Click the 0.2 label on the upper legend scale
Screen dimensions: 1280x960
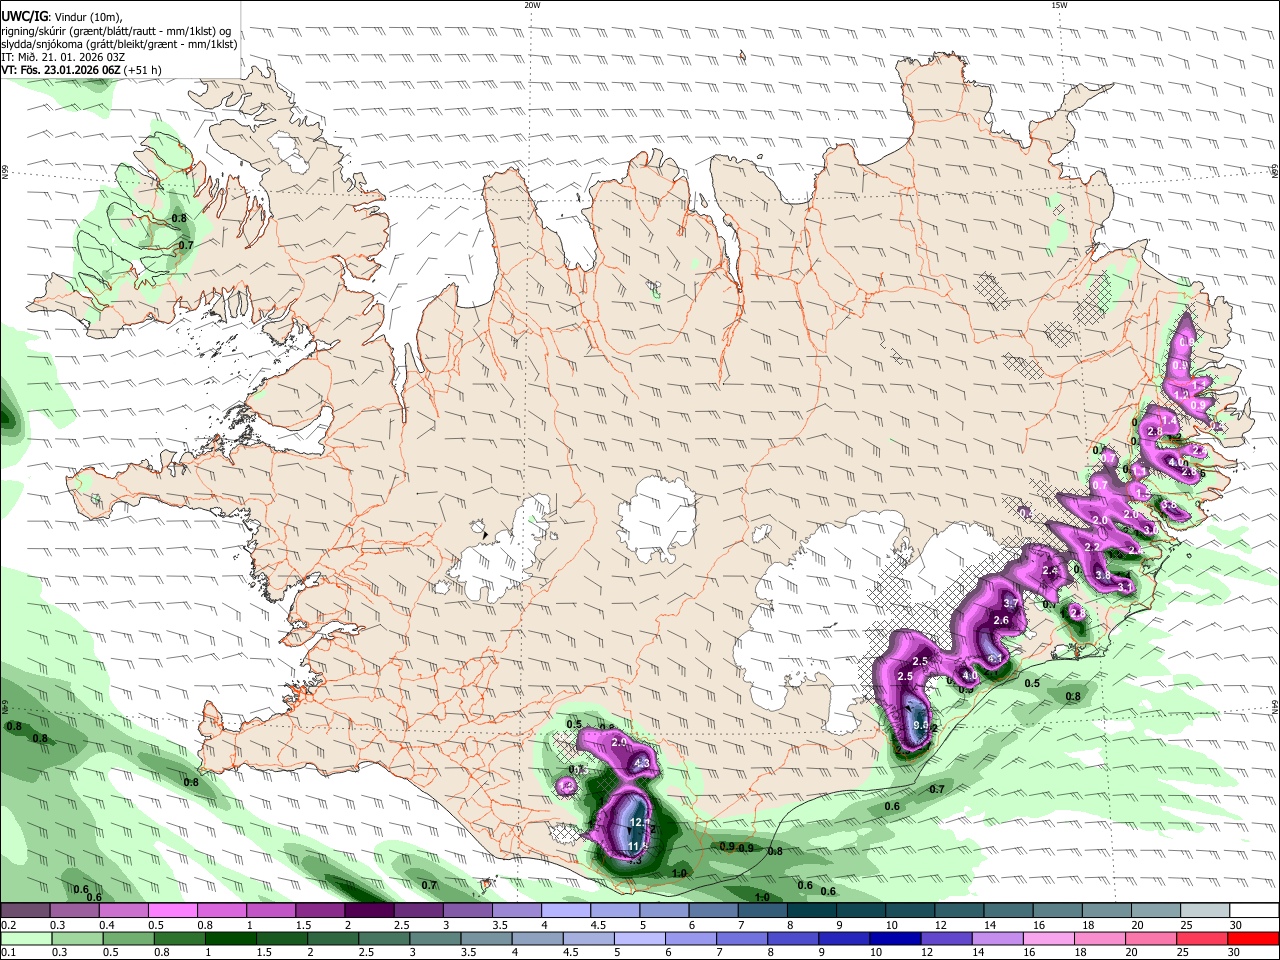(8, 925)
